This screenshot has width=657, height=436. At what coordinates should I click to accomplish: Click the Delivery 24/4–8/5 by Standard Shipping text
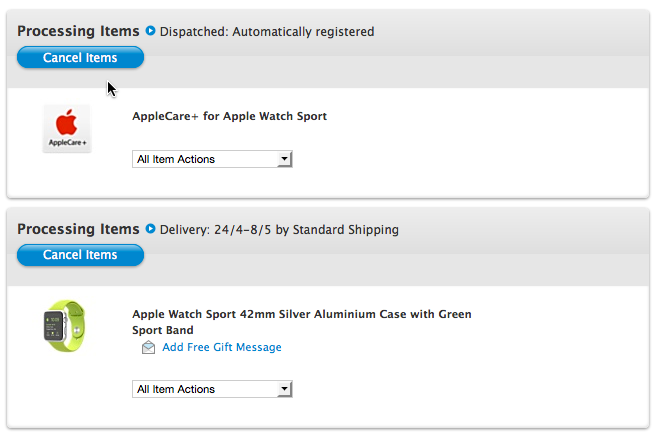click(279, 230)
